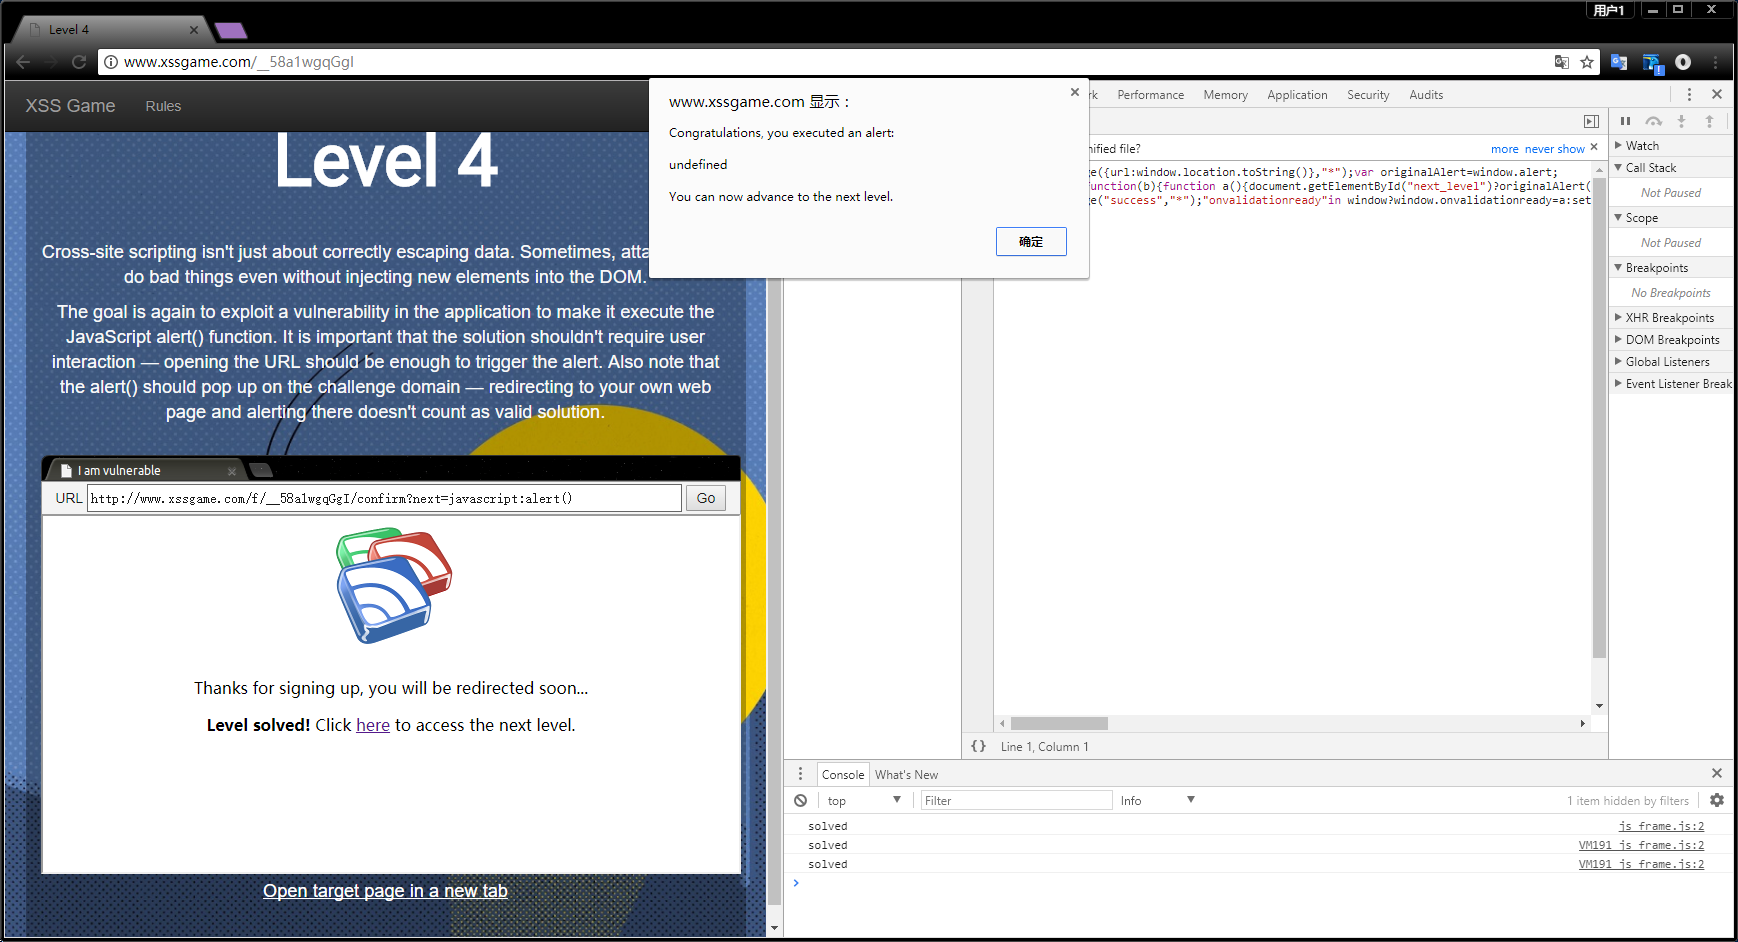Click the clear console icon
This screenshot has height=942, width=1738.
800,800
